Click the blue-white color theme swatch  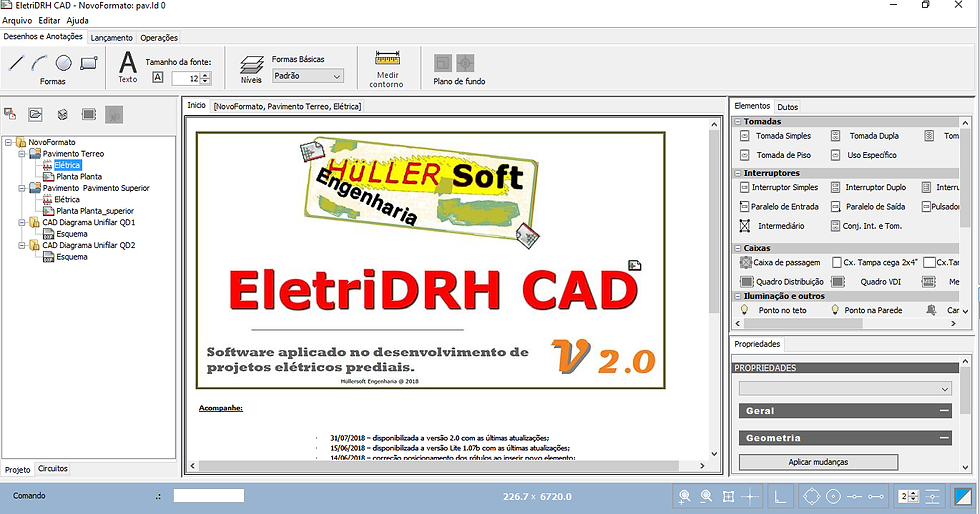pos(962,496)
